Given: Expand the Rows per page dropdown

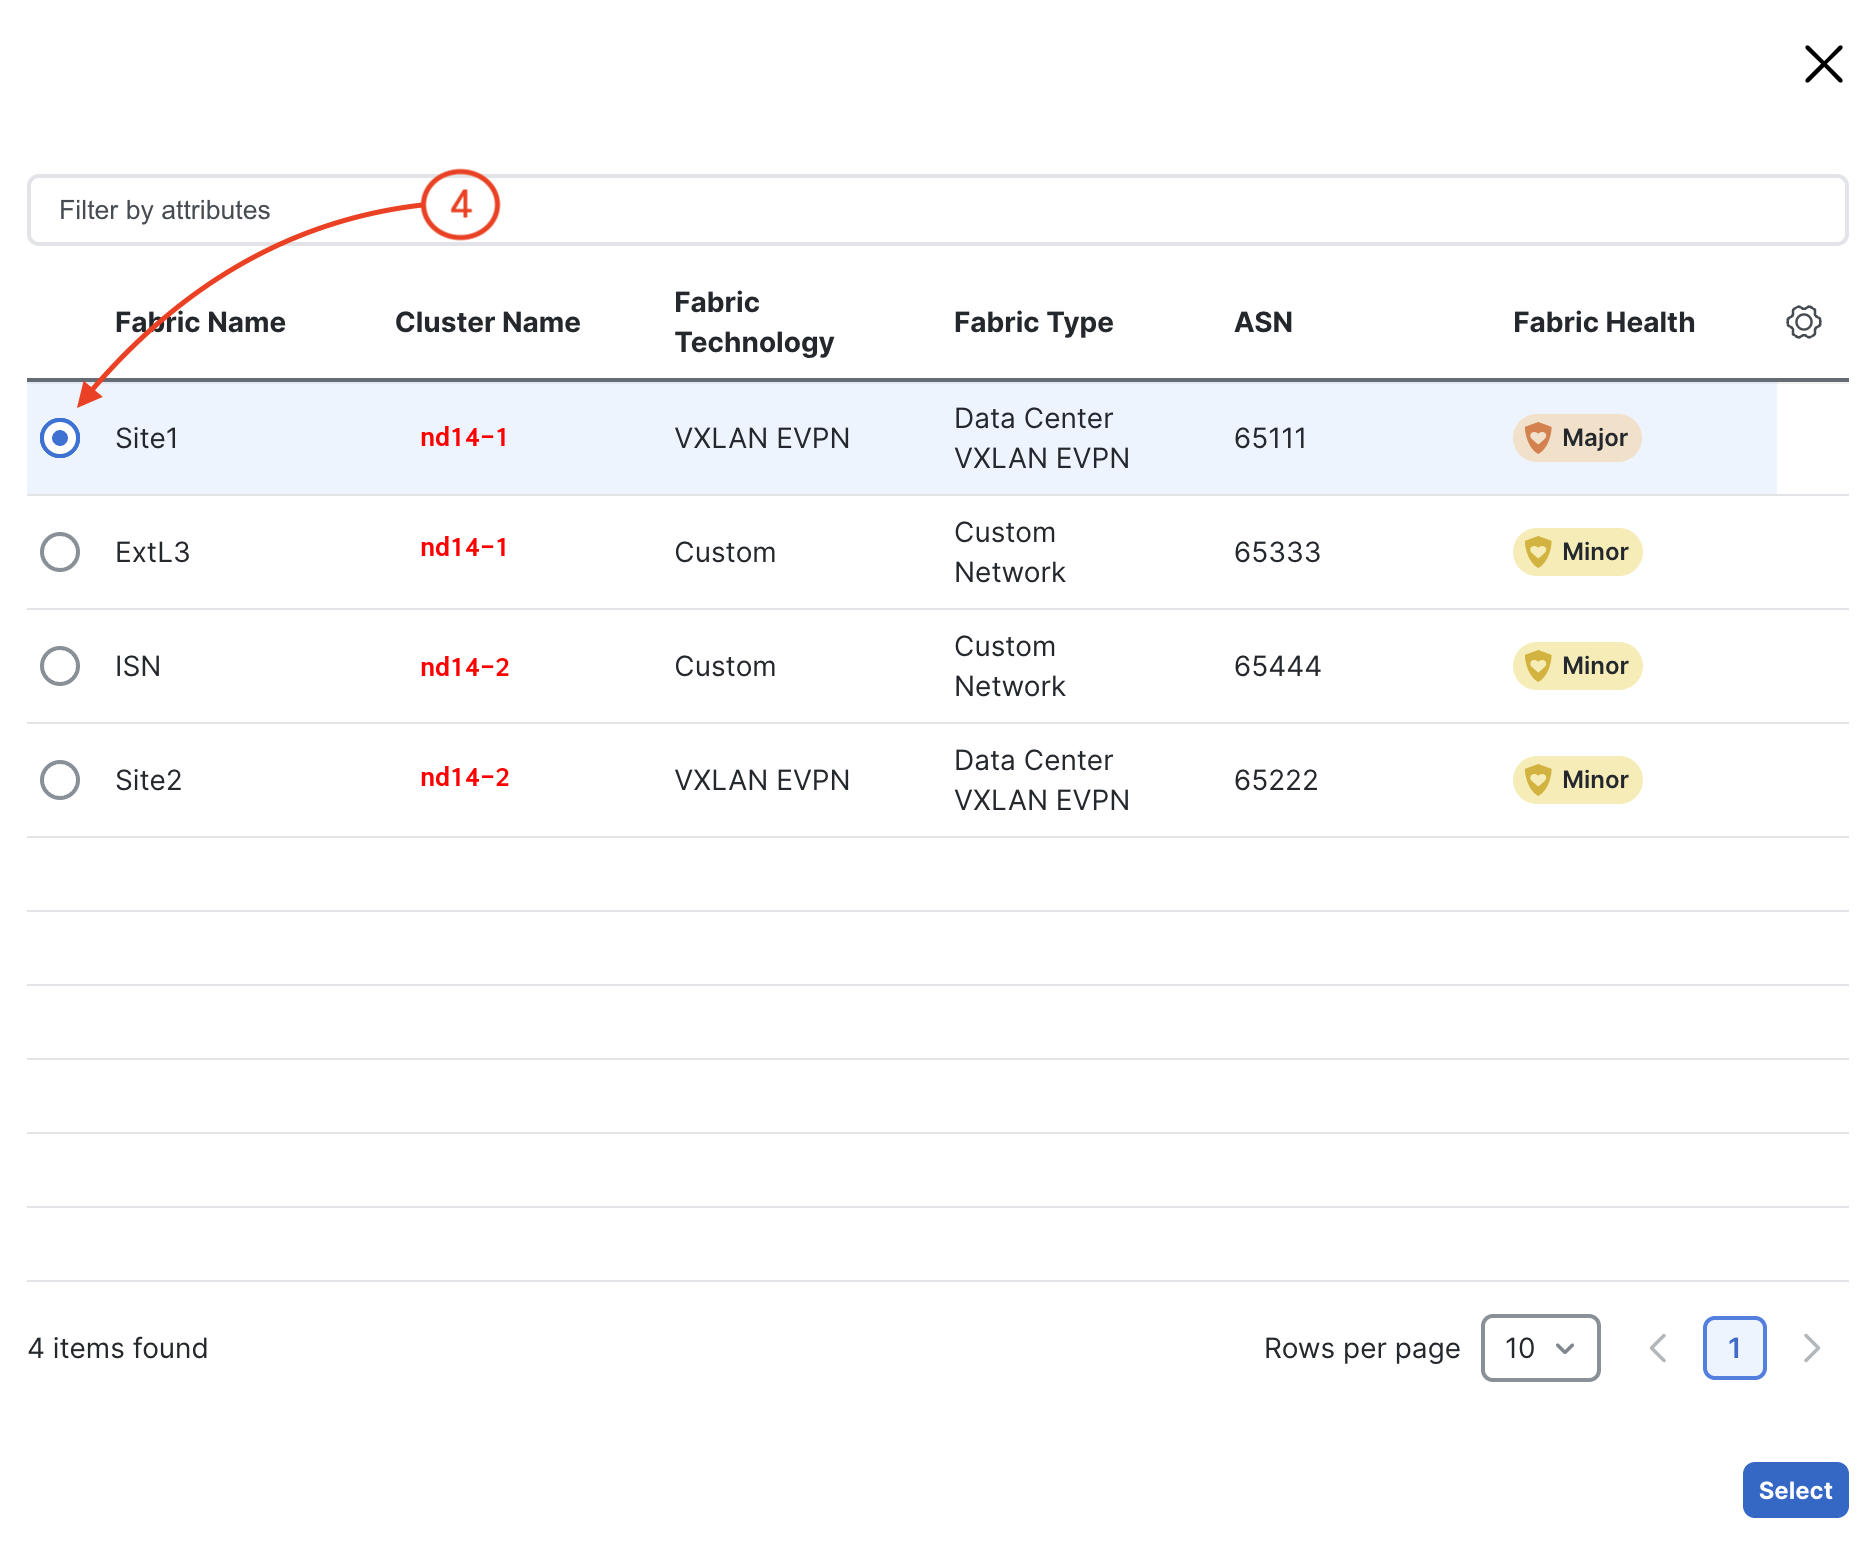Looking at the screenshot, I should 1540,1348.
